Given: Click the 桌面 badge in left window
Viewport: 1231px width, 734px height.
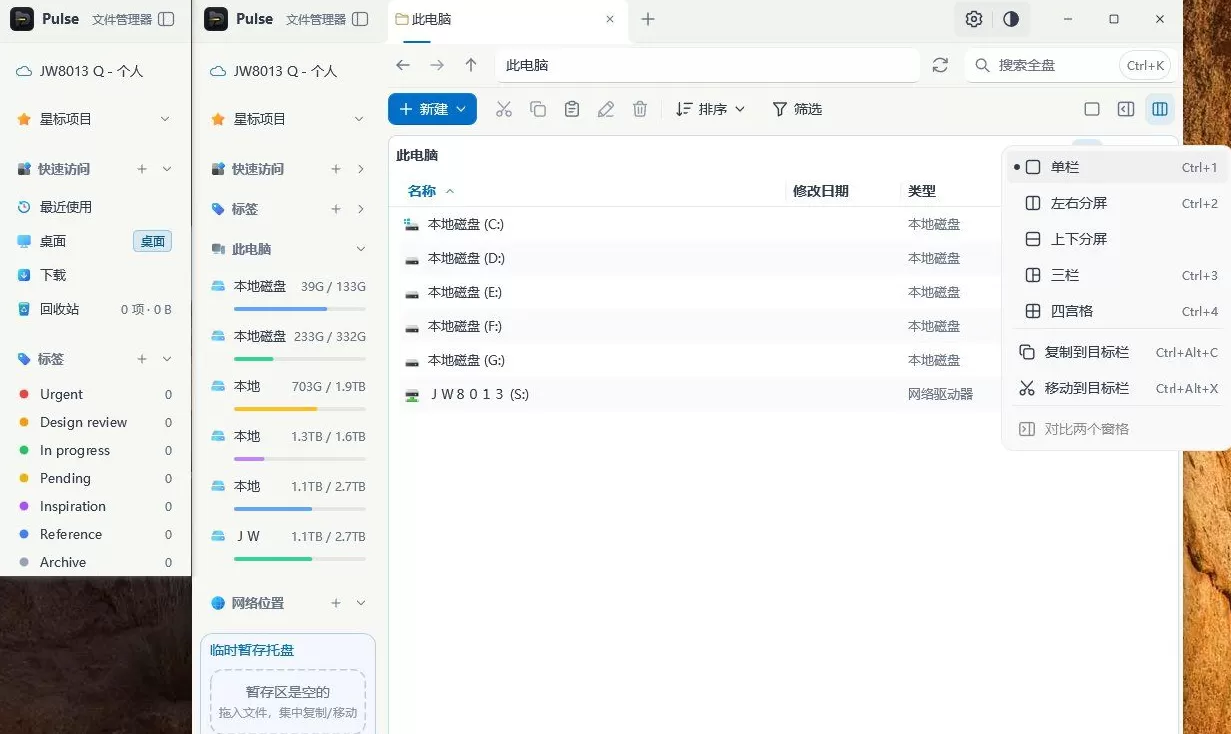Looking at the screenshot, I should click(153, 241).
